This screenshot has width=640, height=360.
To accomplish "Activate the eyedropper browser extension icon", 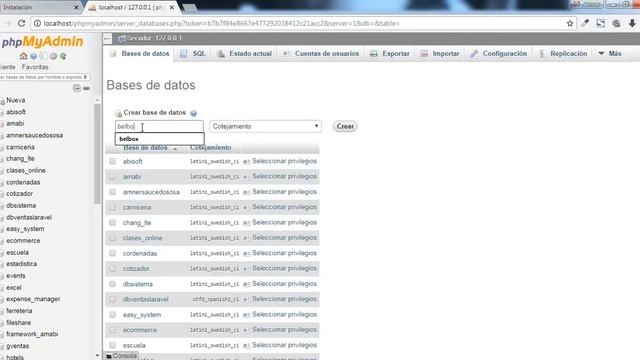I will click(585, 23).
